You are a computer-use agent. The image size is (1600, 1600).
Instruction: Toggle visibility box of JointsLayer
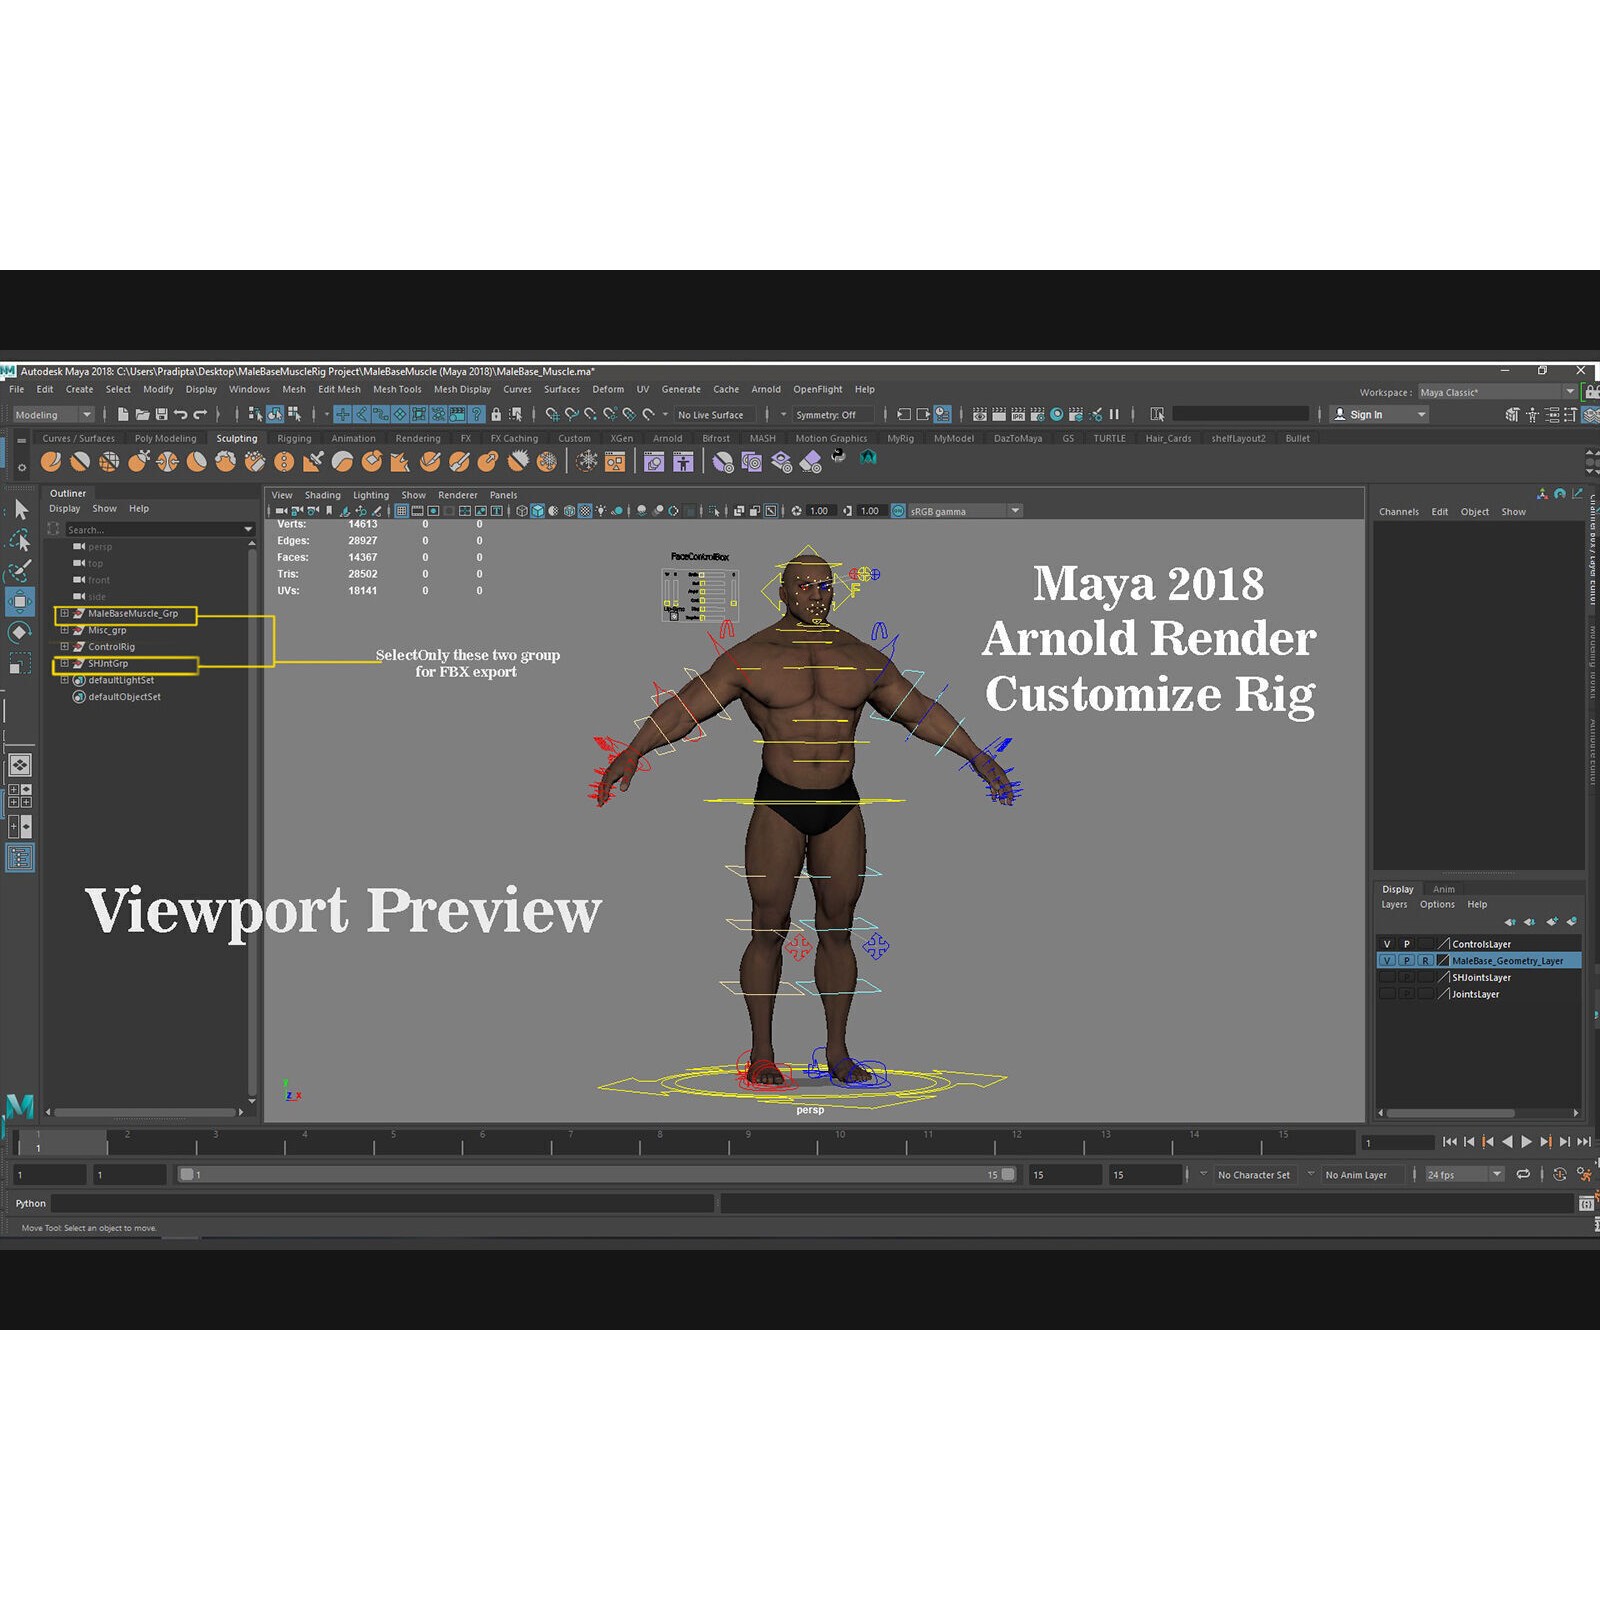click(x=1387, y=994)
